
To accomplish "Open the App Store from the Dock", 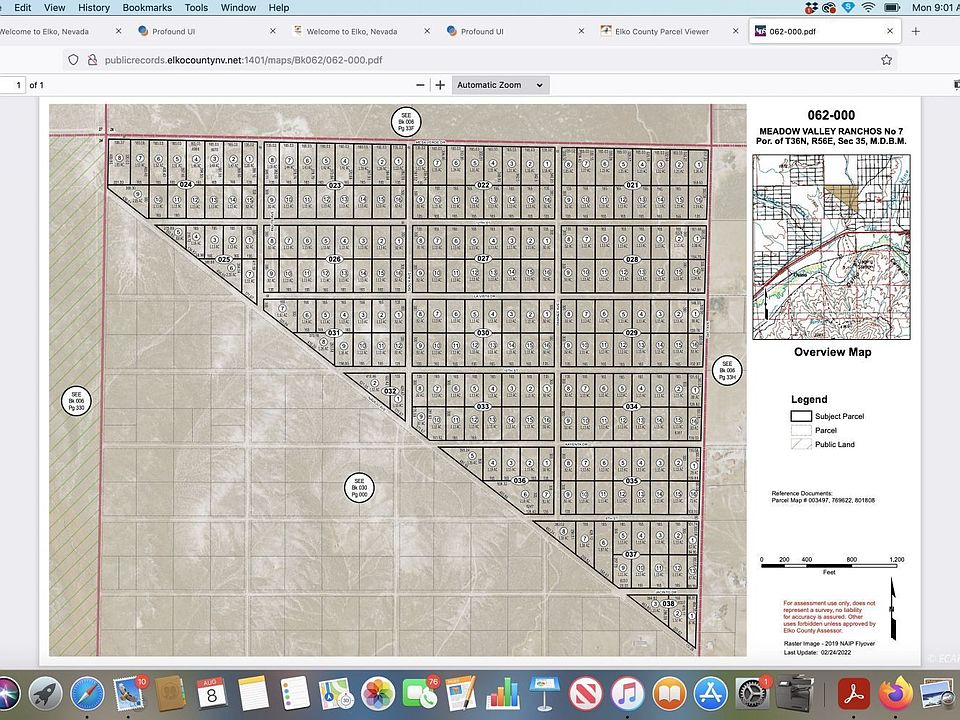I will click(711, 694).
